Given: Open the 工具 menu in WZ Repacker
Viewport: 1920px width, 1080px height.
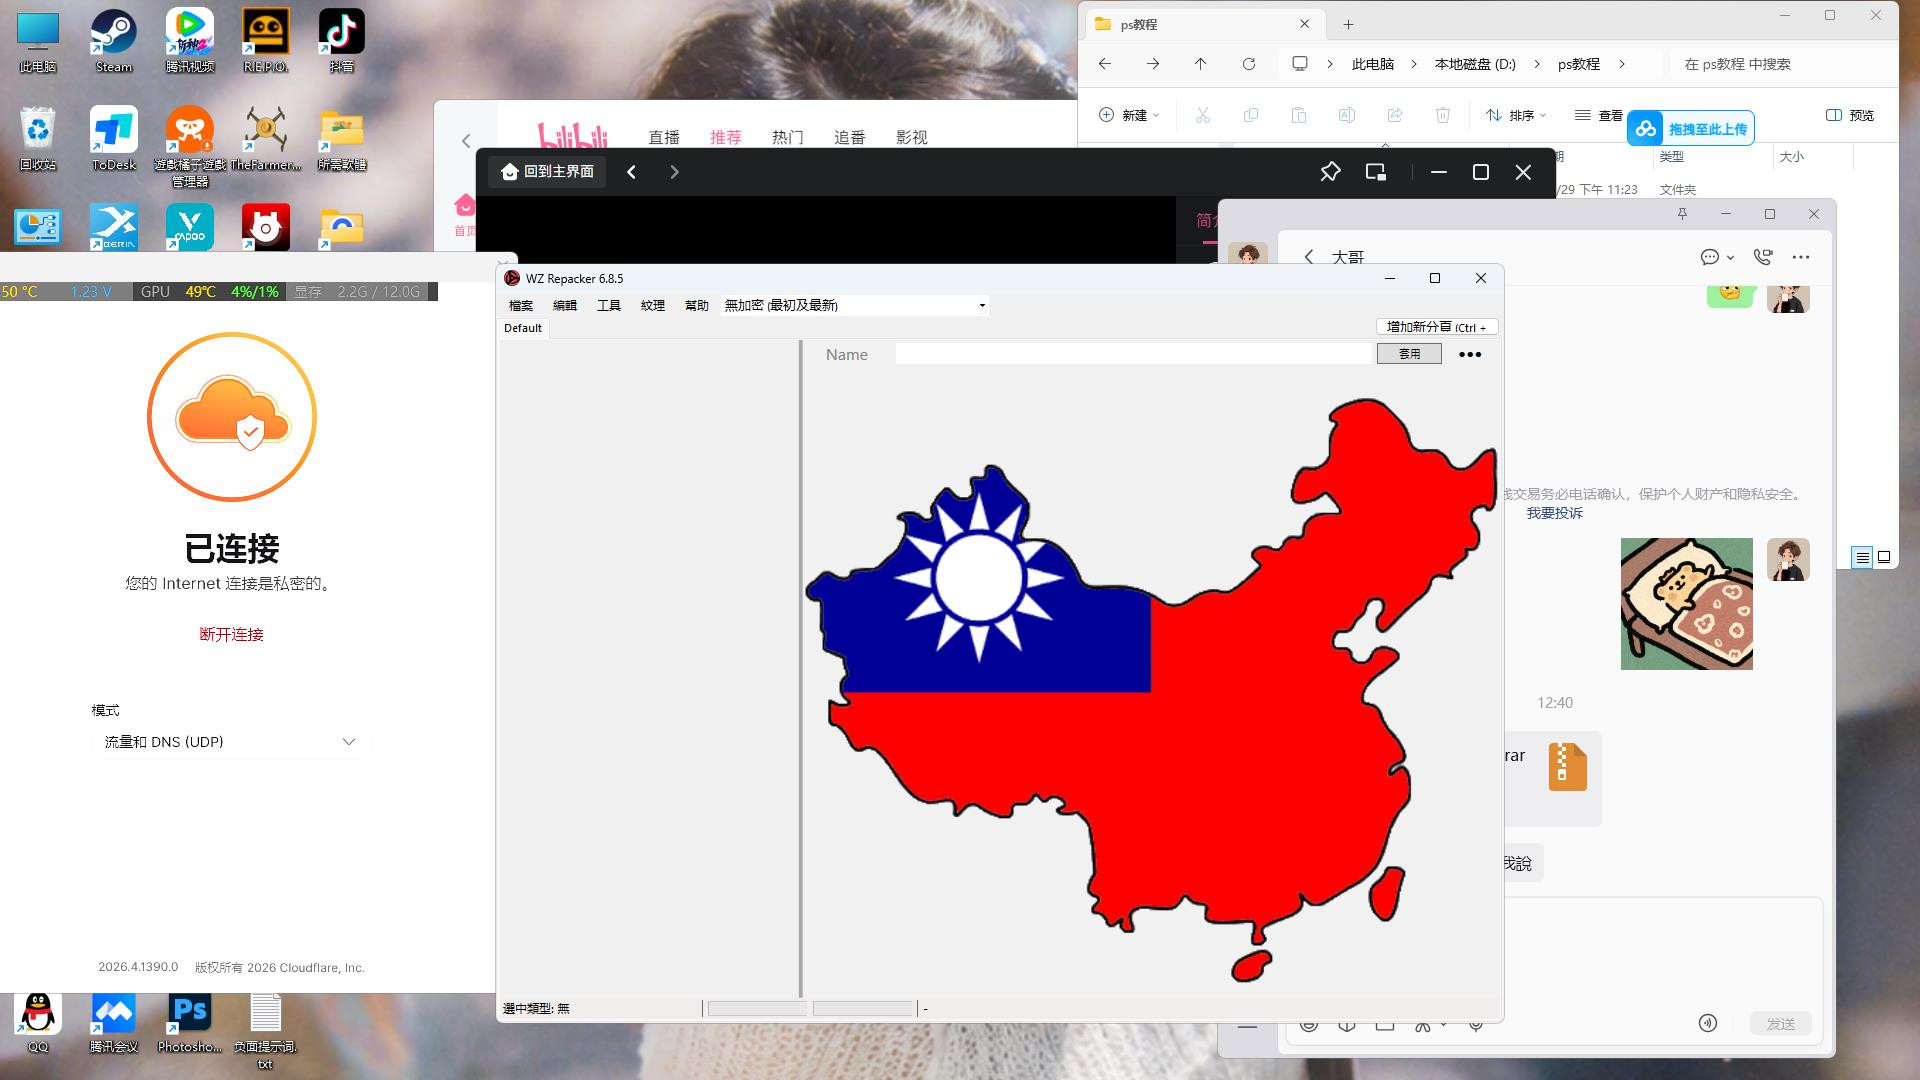Looking at the screenshot, I should click(609, 305).
